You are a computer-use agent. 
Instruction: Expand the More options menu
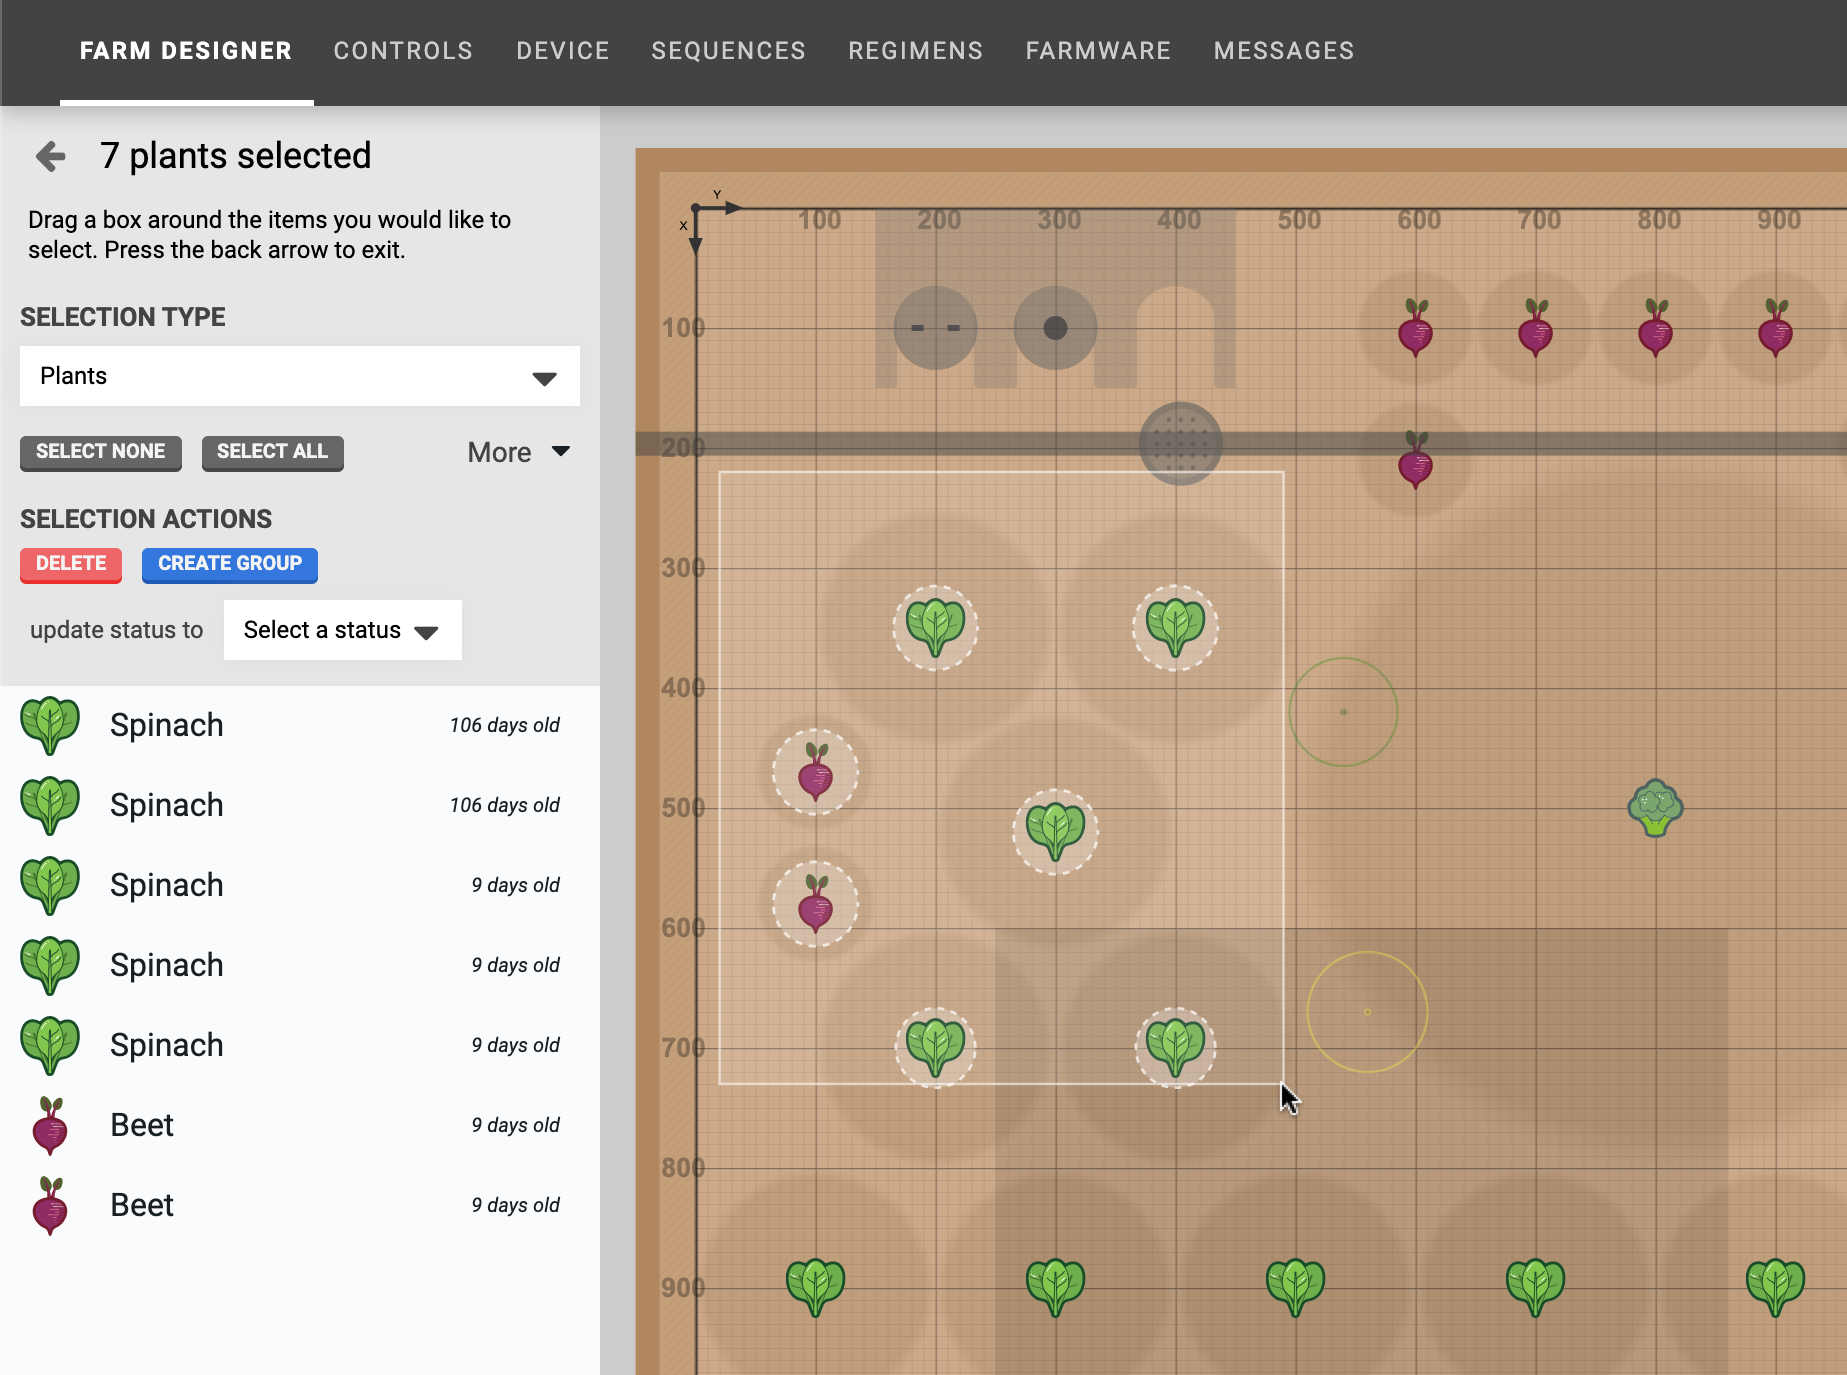coord(518,452)
